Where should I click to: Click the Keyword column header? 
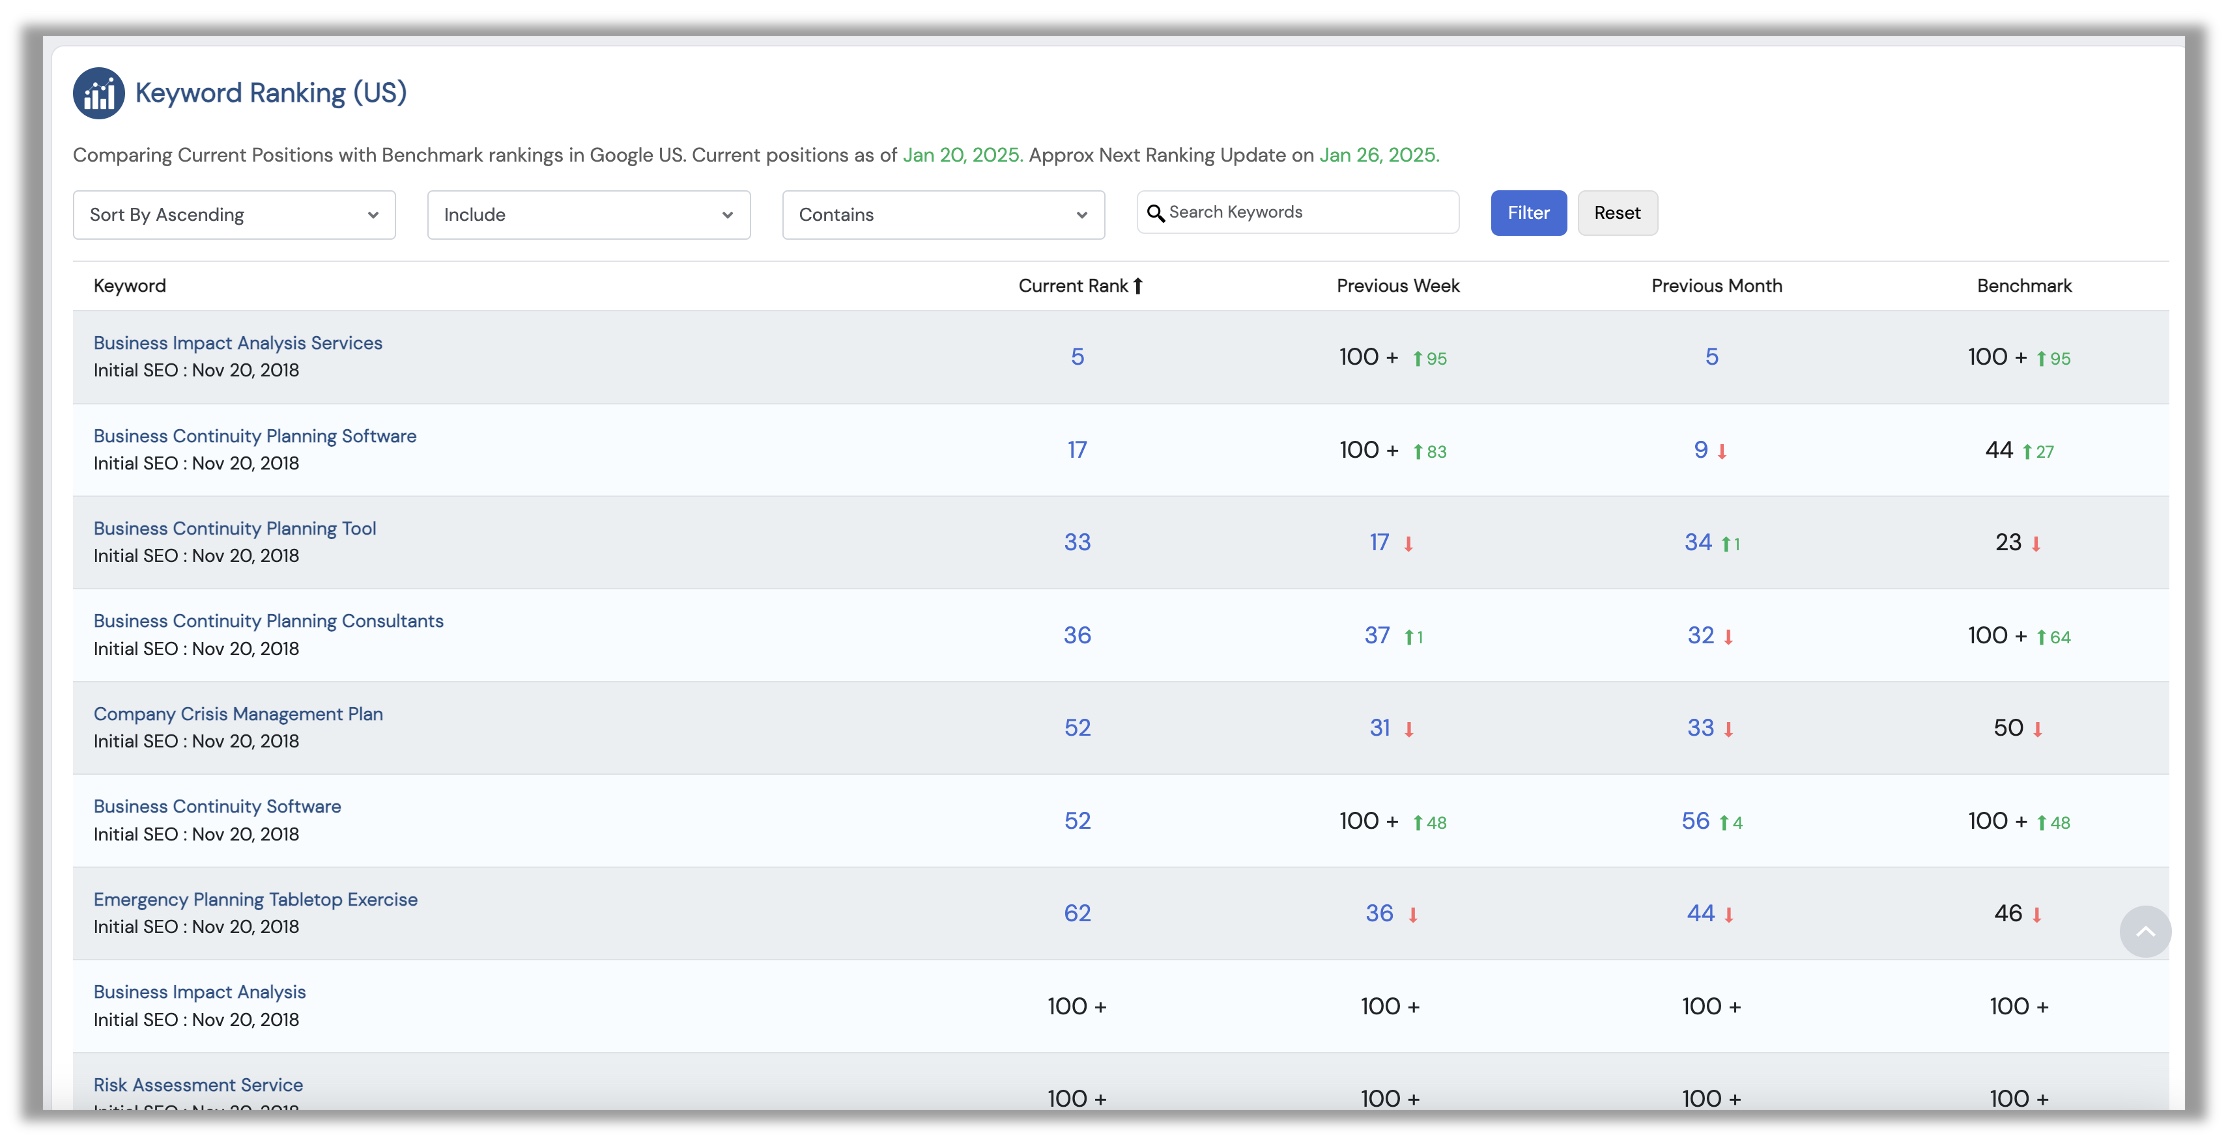[x=130, y=286]
